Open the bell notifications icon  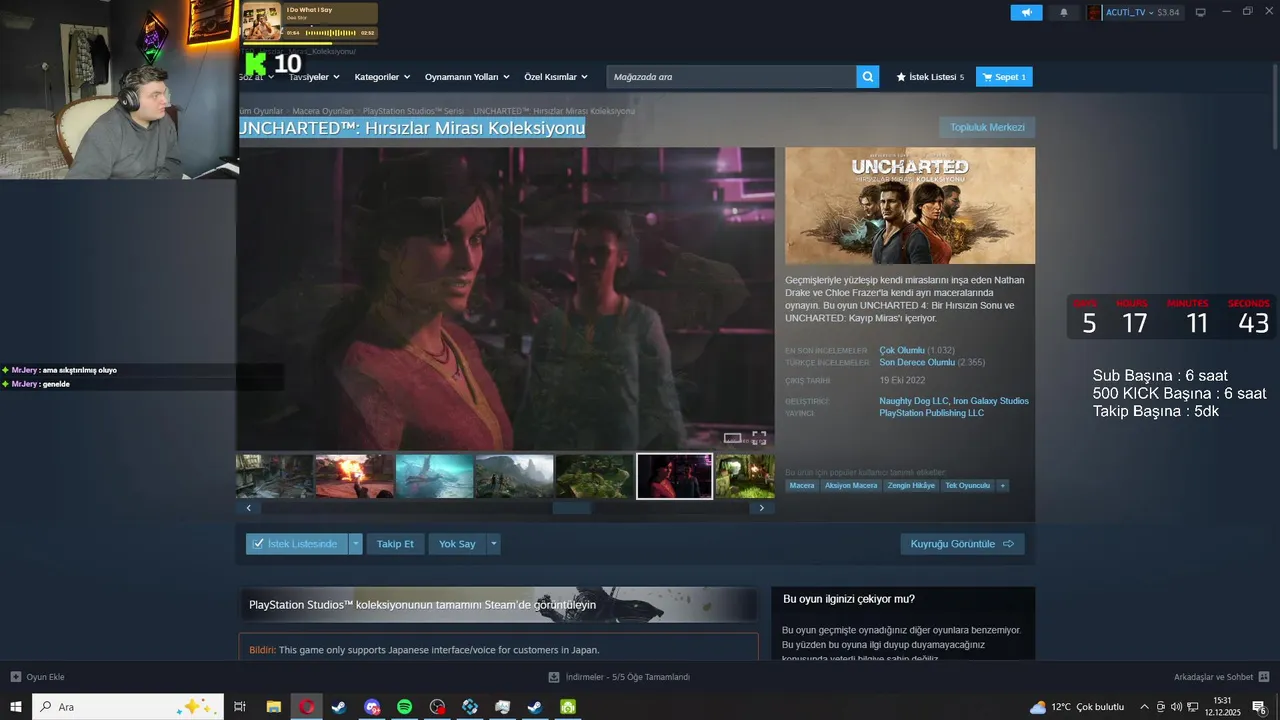[1063, 13]
